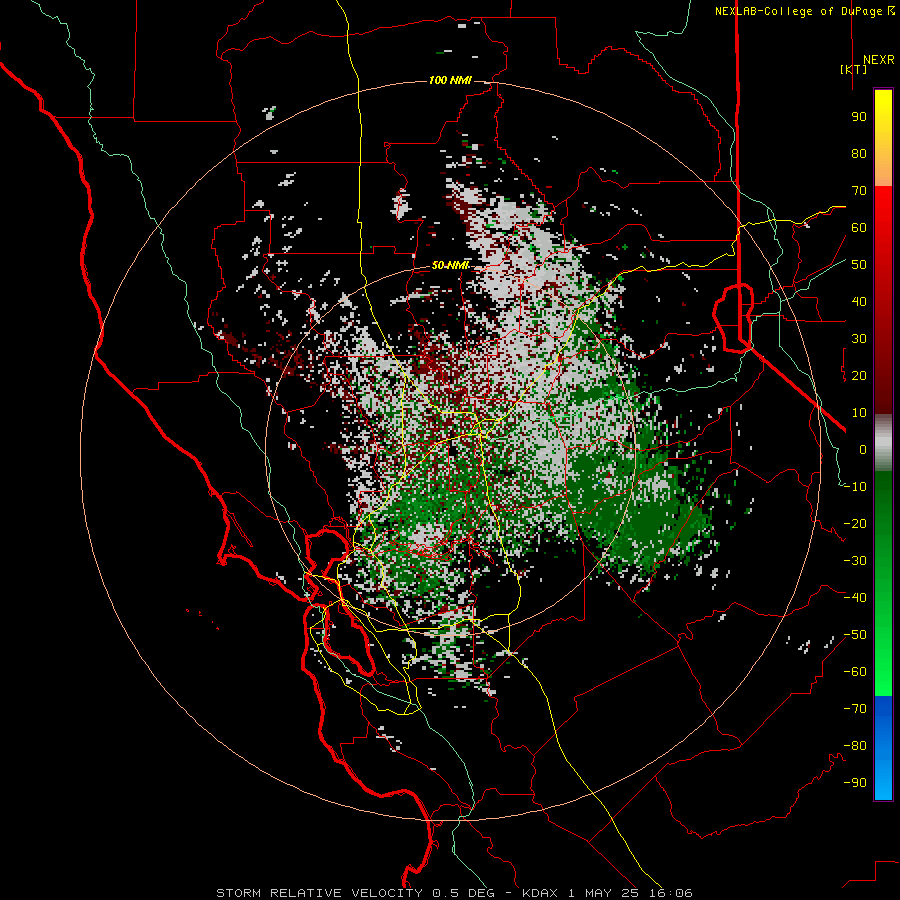Click the KDAX radar site identifier
Viewport: 900px width, 900px height.
point(540,893)
